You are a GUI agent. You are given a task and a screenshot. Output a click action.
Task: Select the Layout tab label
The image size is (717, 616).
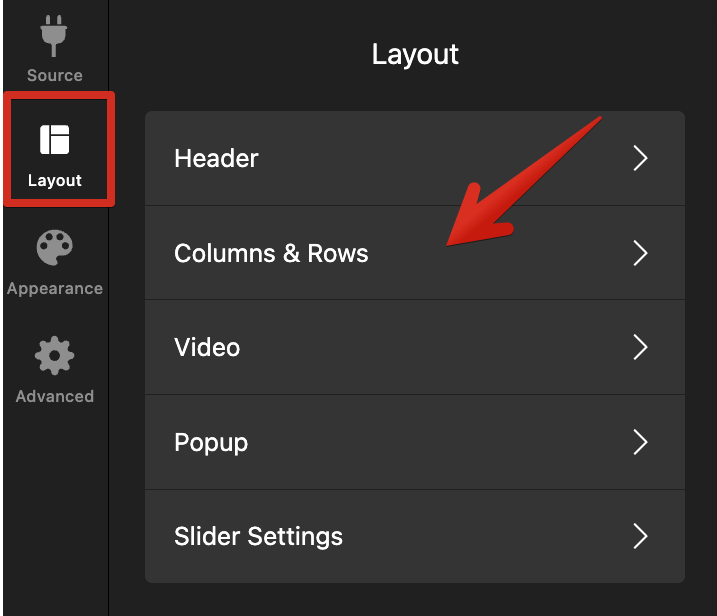coord(54,180)
